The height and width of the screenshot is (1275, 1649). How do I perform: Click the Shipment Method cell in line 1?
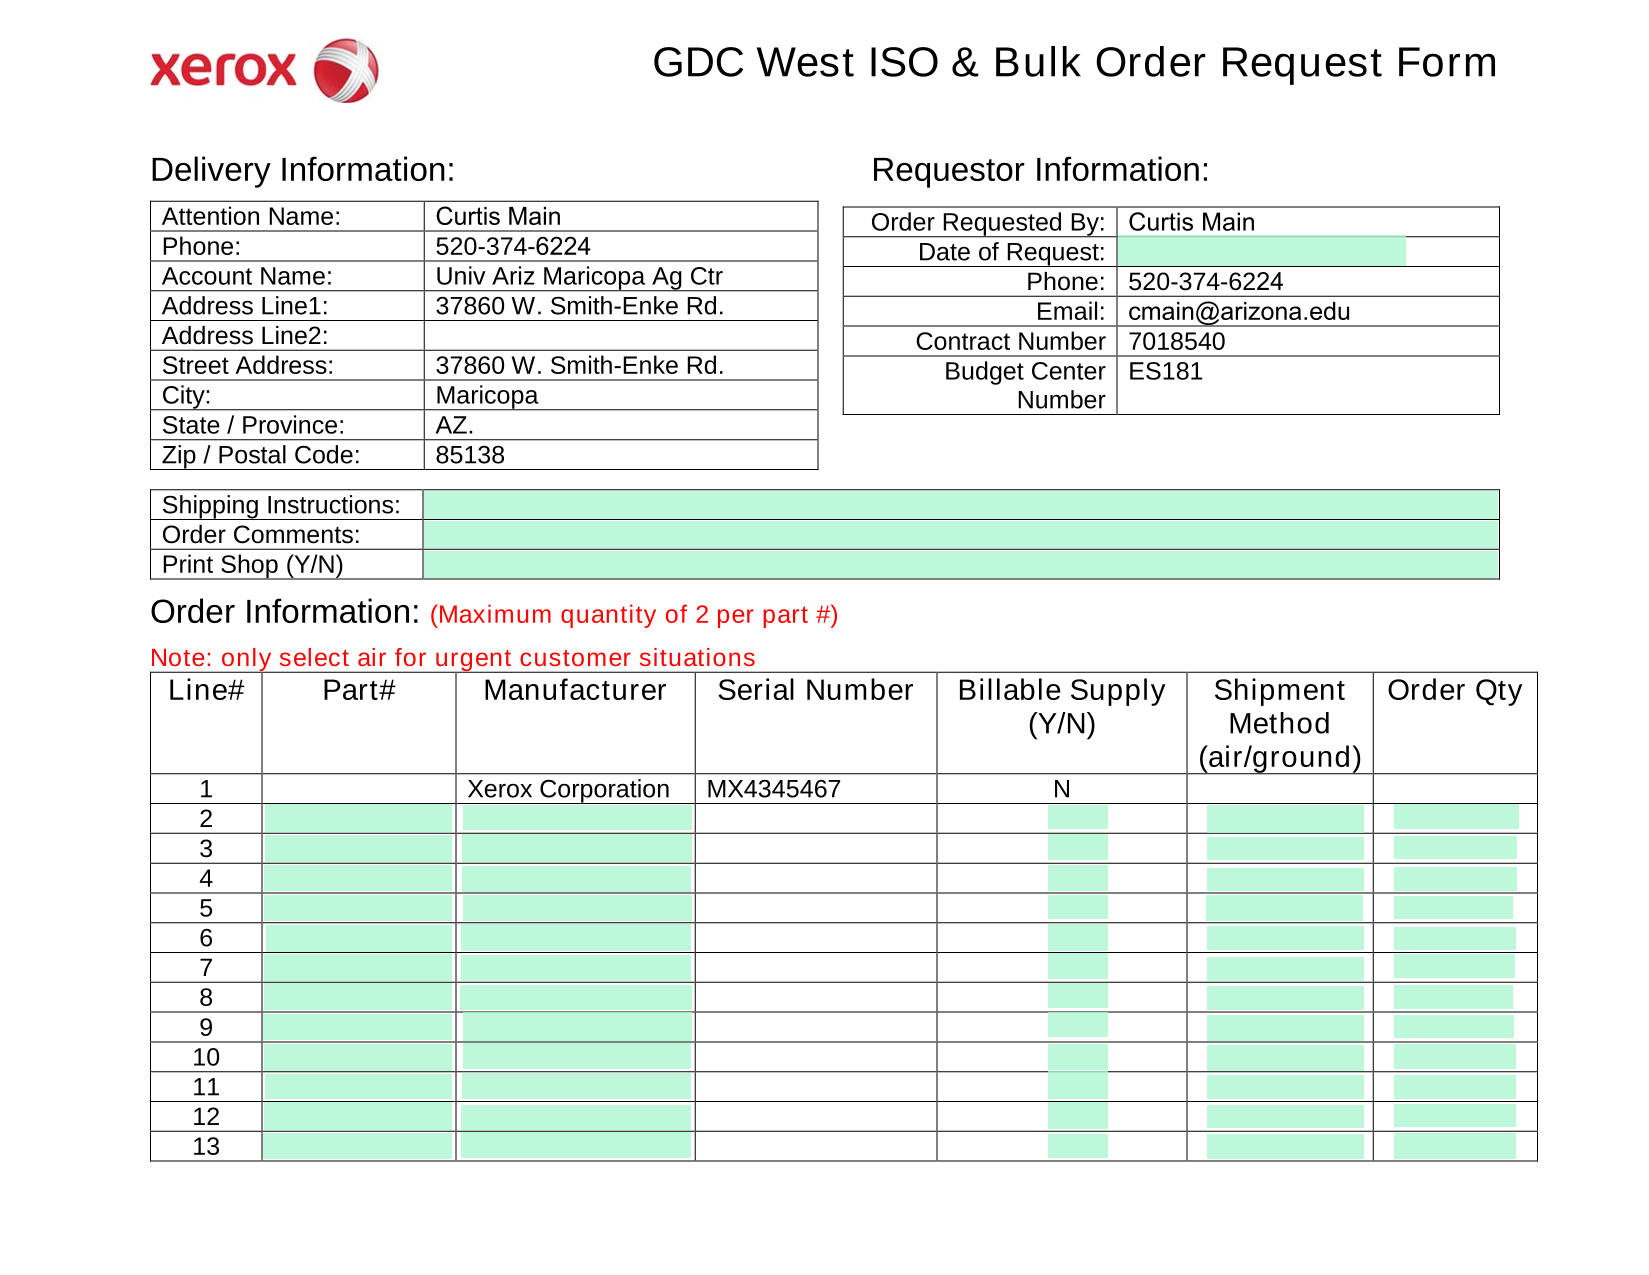pyautogui.click(x=1280, y=788)
